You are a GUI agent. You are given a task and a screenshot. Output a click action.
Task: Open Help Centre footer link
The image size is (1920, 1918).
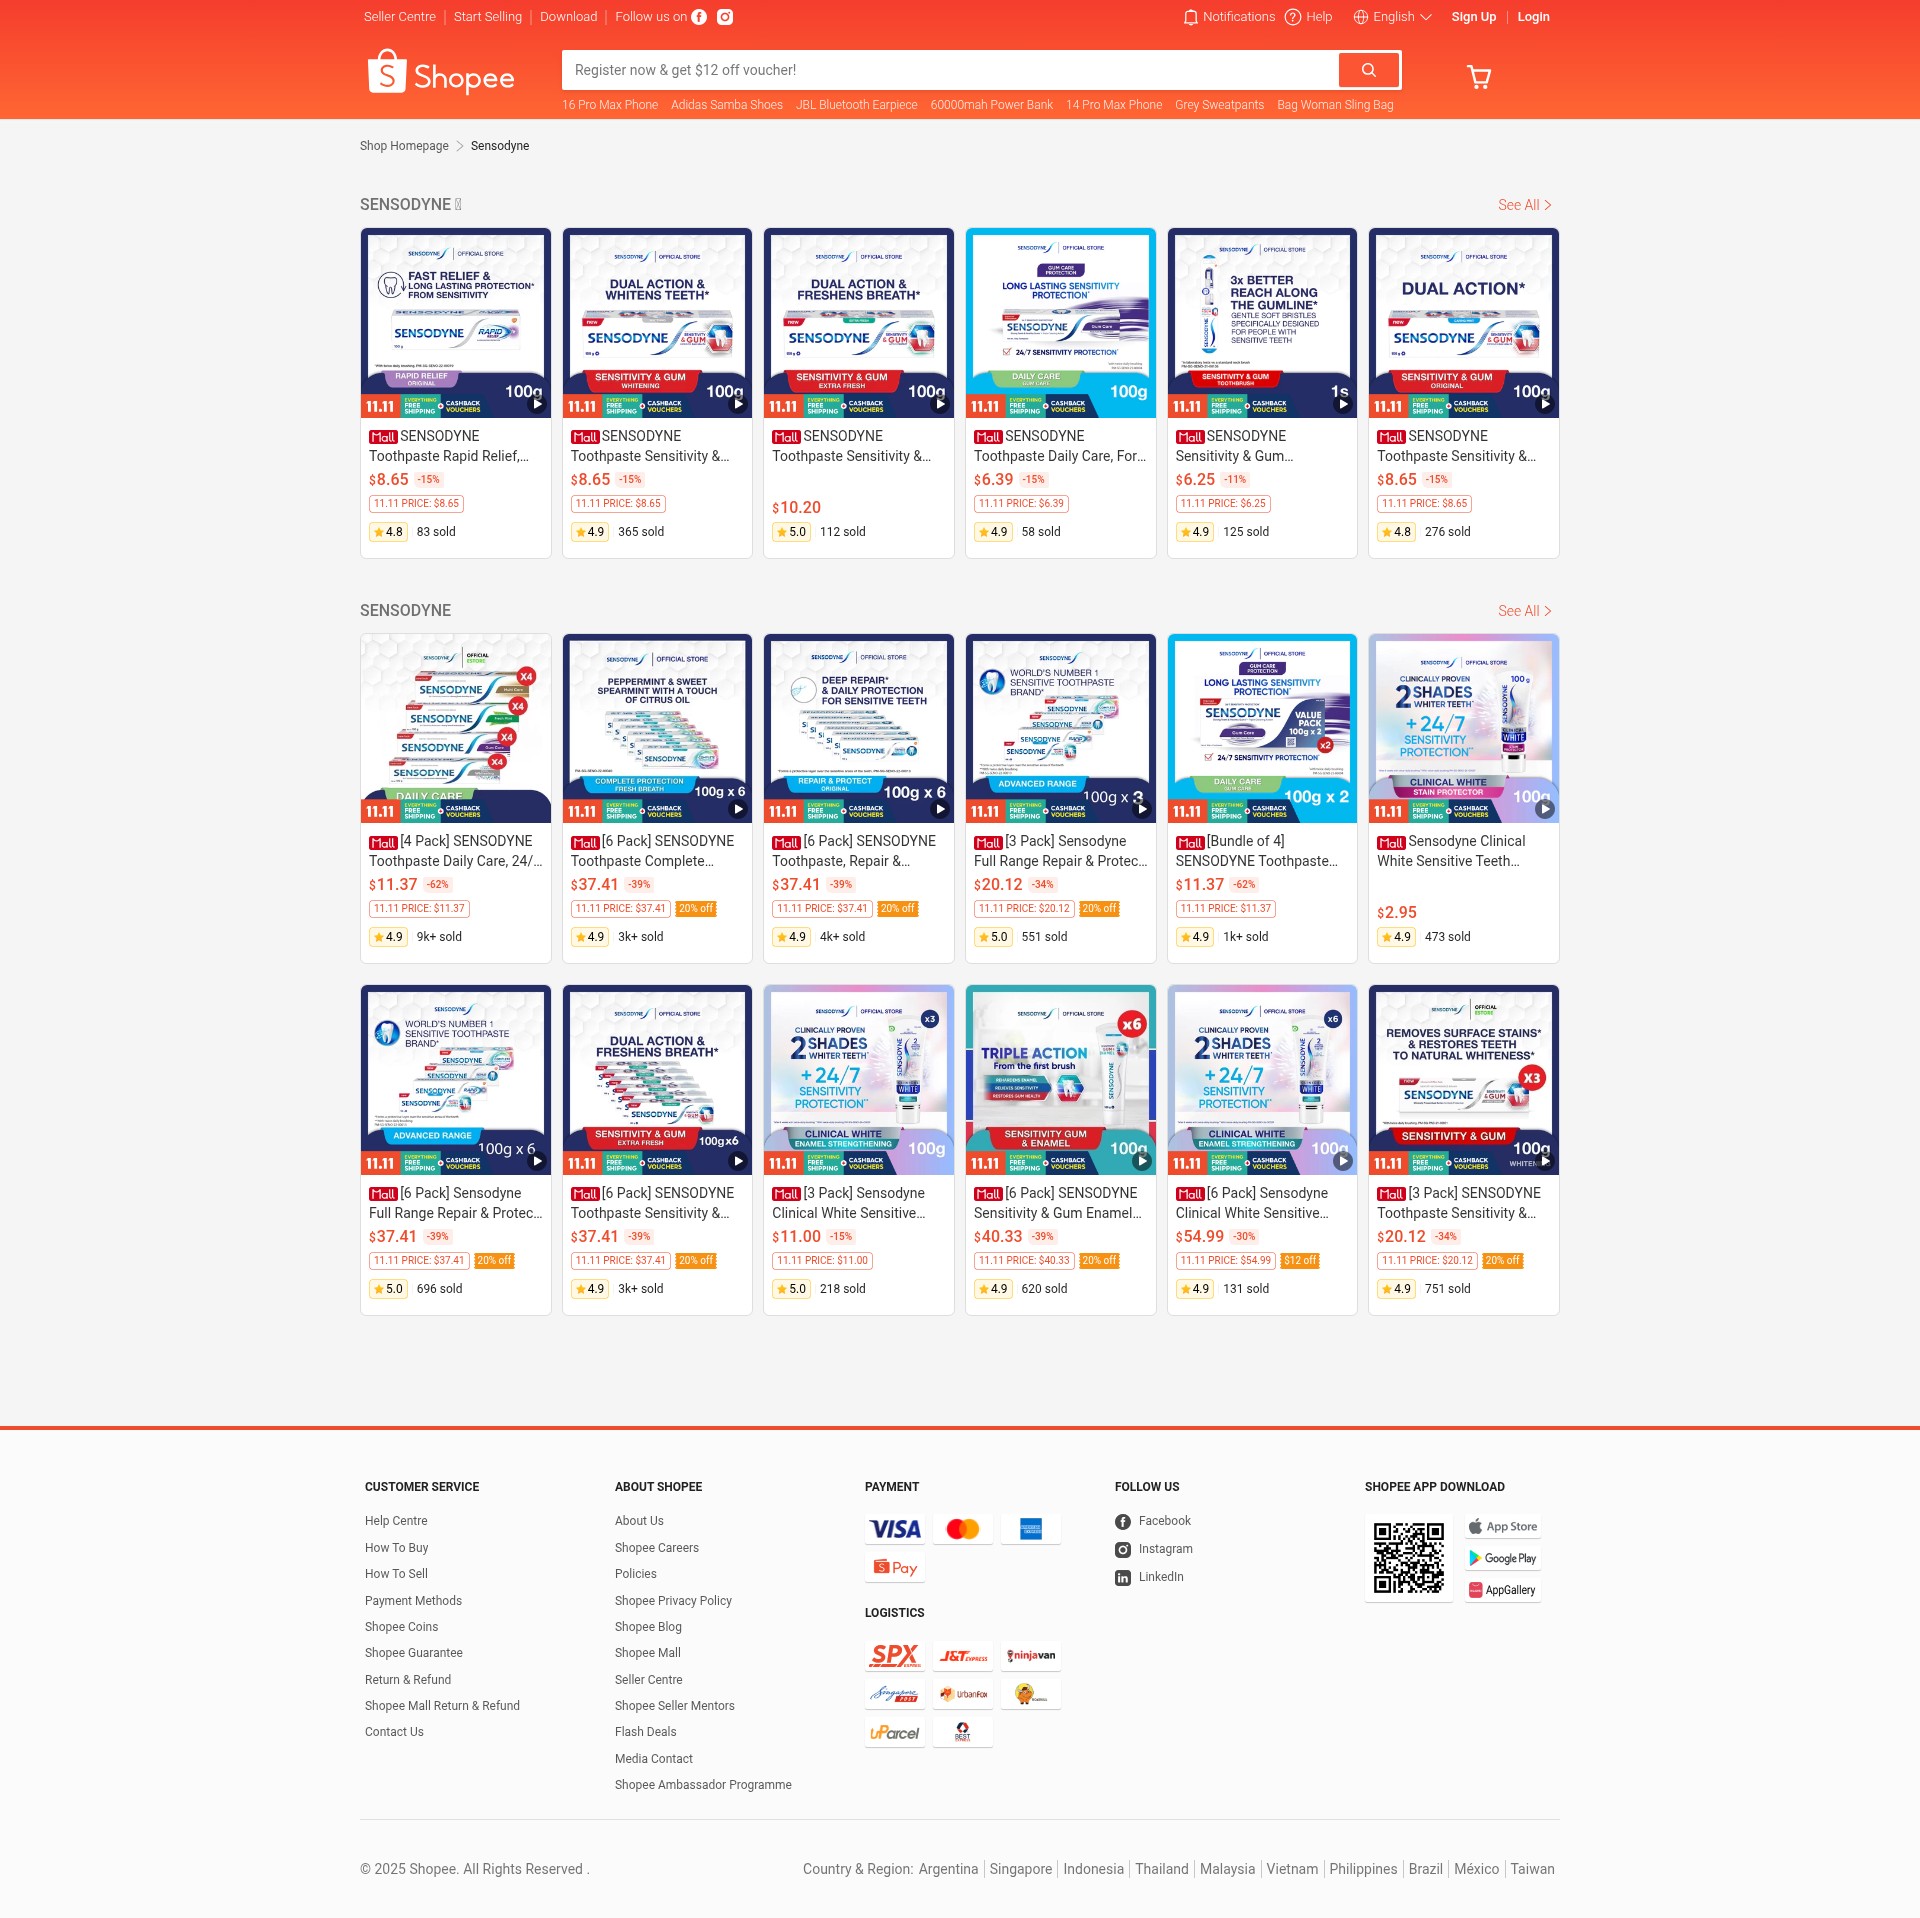point(396,1521)
